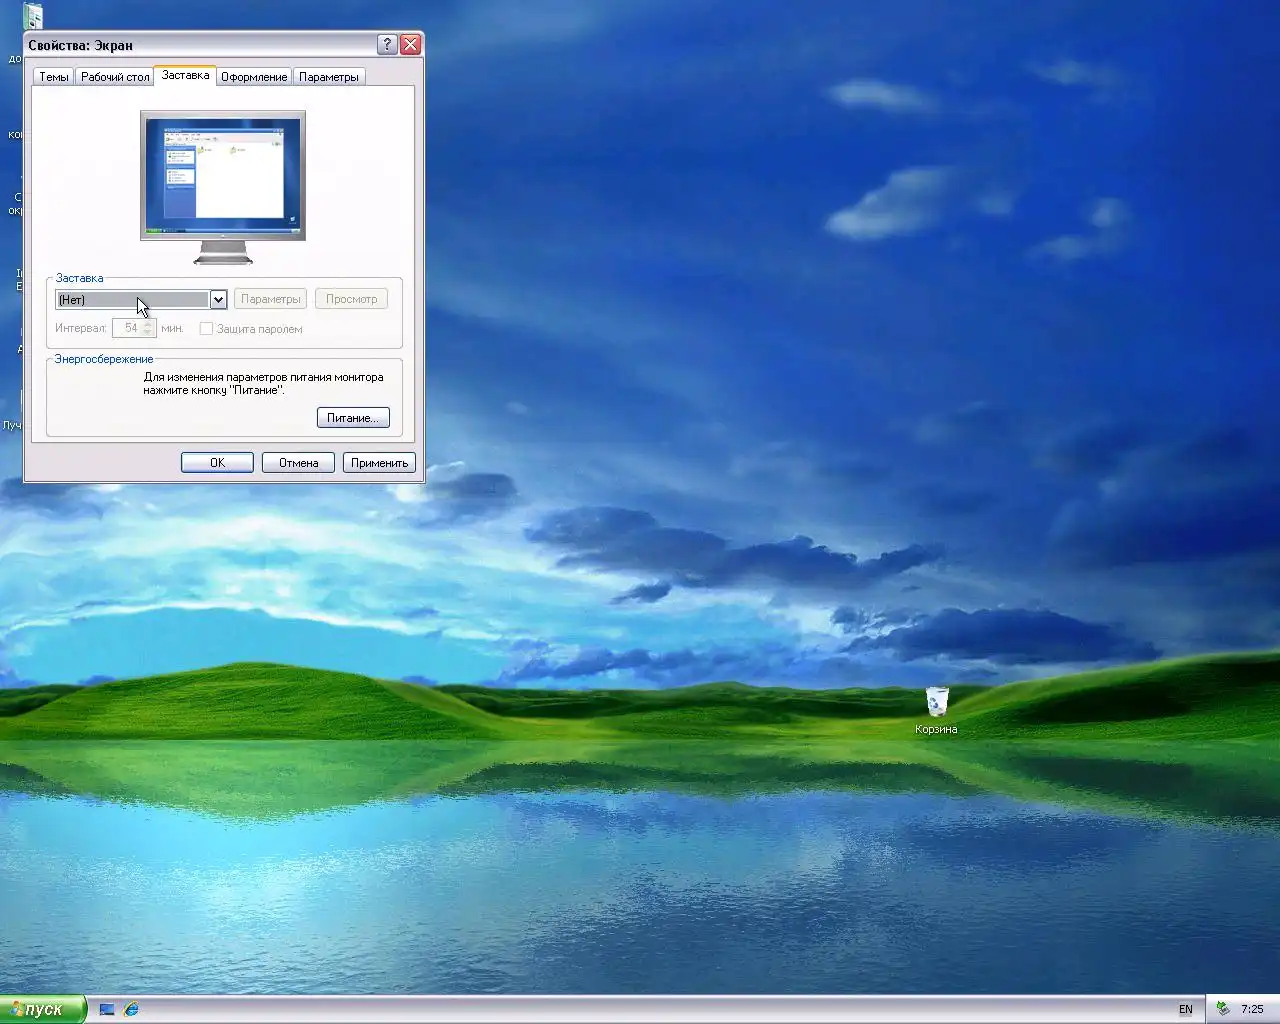Increase the interval with up arrow

click(x=149, y=324)
